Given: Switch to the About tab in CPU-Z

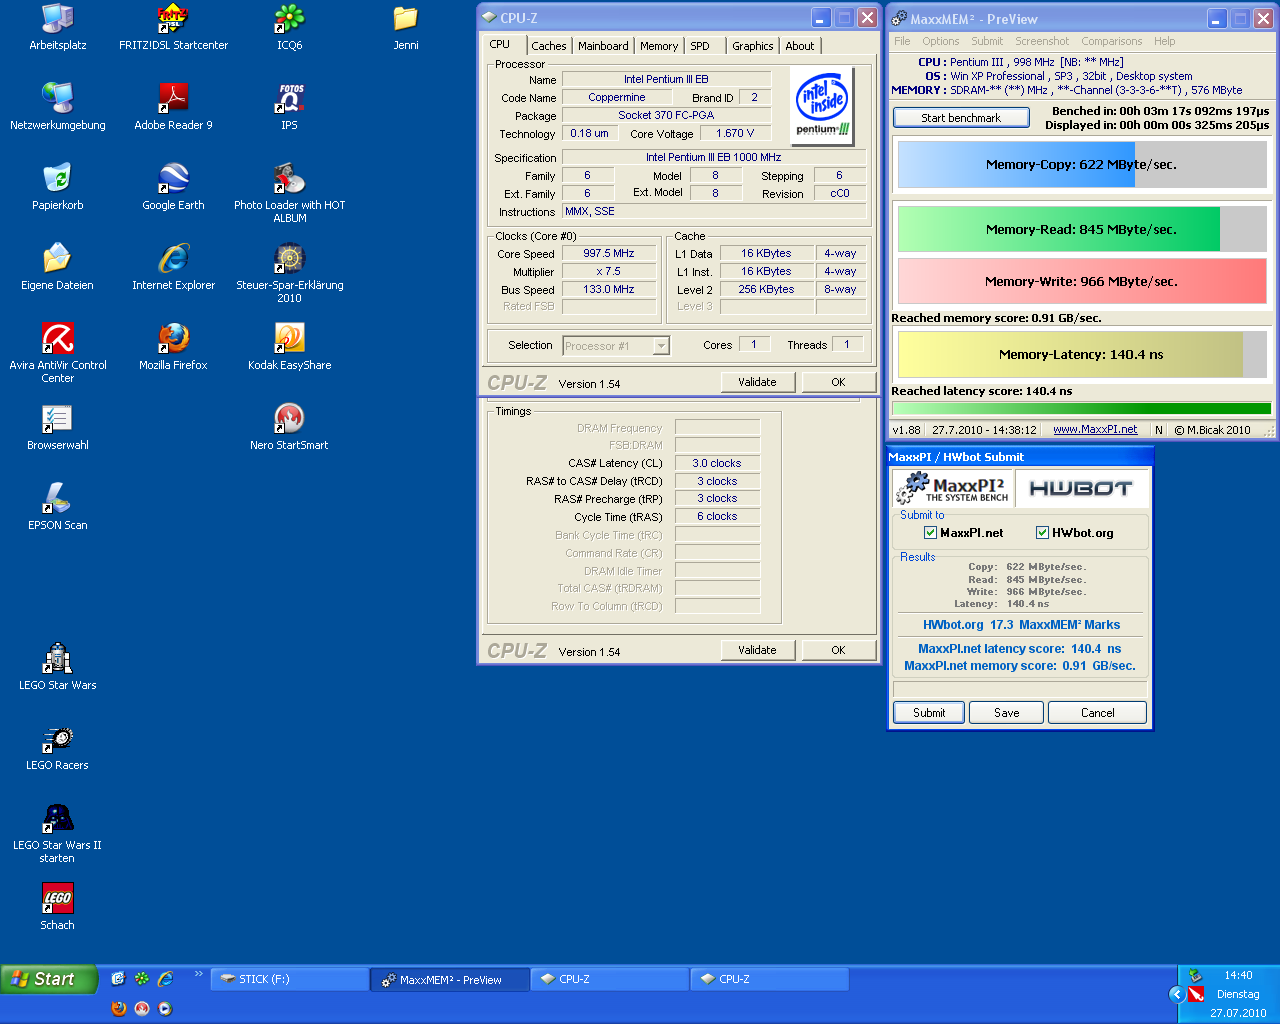Looking at the screenshot, I should (799, 46).
